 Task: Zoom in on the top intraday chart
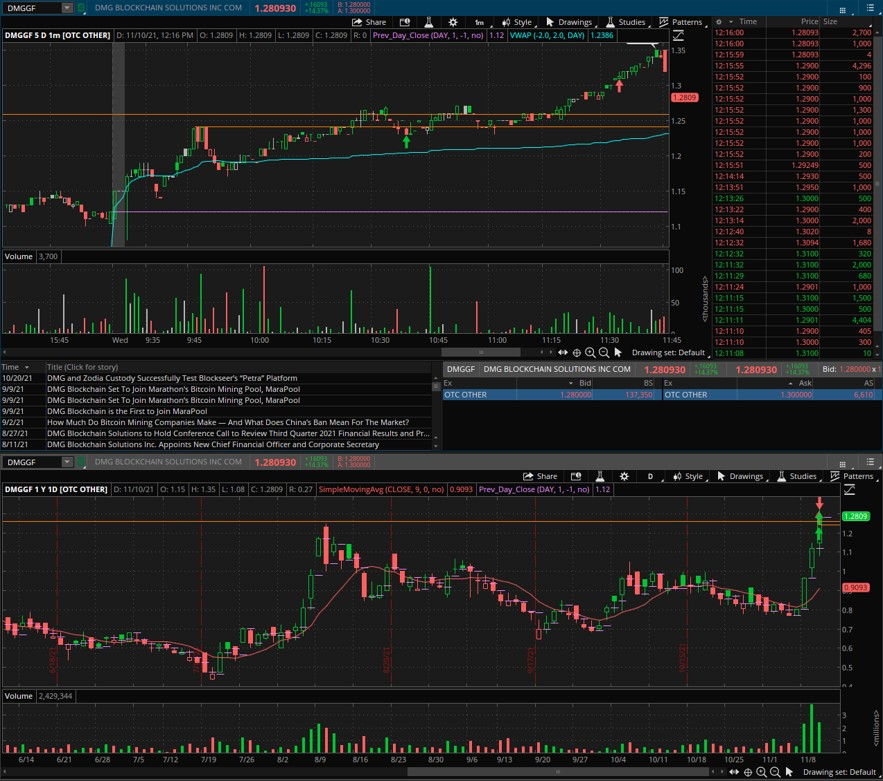pos(590,352)
